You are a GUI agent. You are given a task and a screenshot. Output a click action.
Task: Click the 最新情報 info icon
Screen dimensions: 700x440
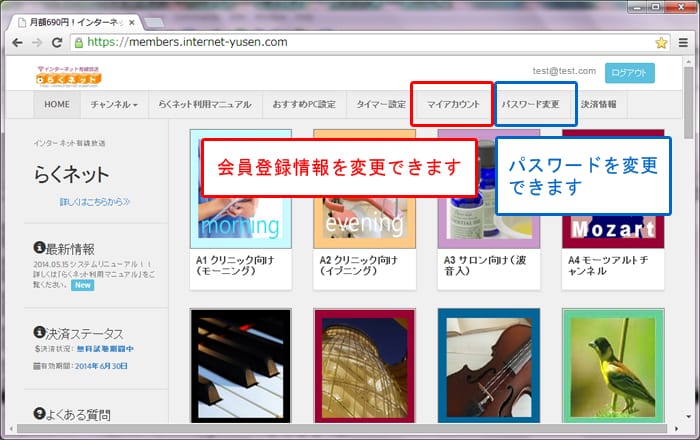[x=39, y=247]
